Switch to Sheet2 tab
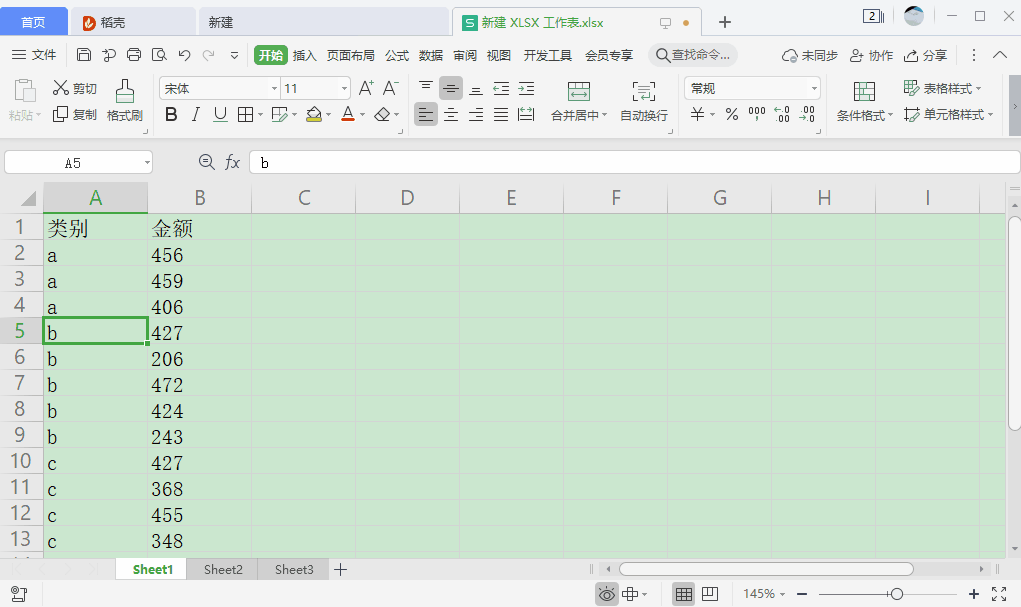Image resolution: width=1021 pixels, height=607 pixels. click(x=223, y=570)
